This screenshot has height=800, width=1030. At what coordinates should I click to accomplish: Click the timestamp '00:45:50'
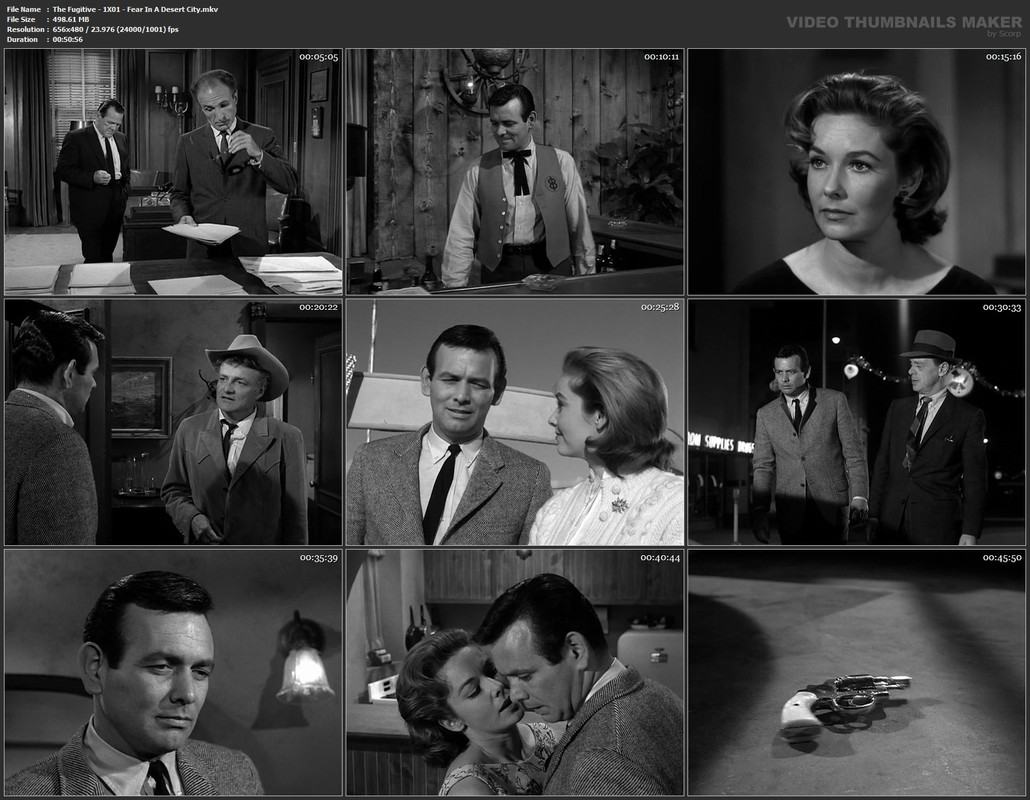tap(1002, 558)
